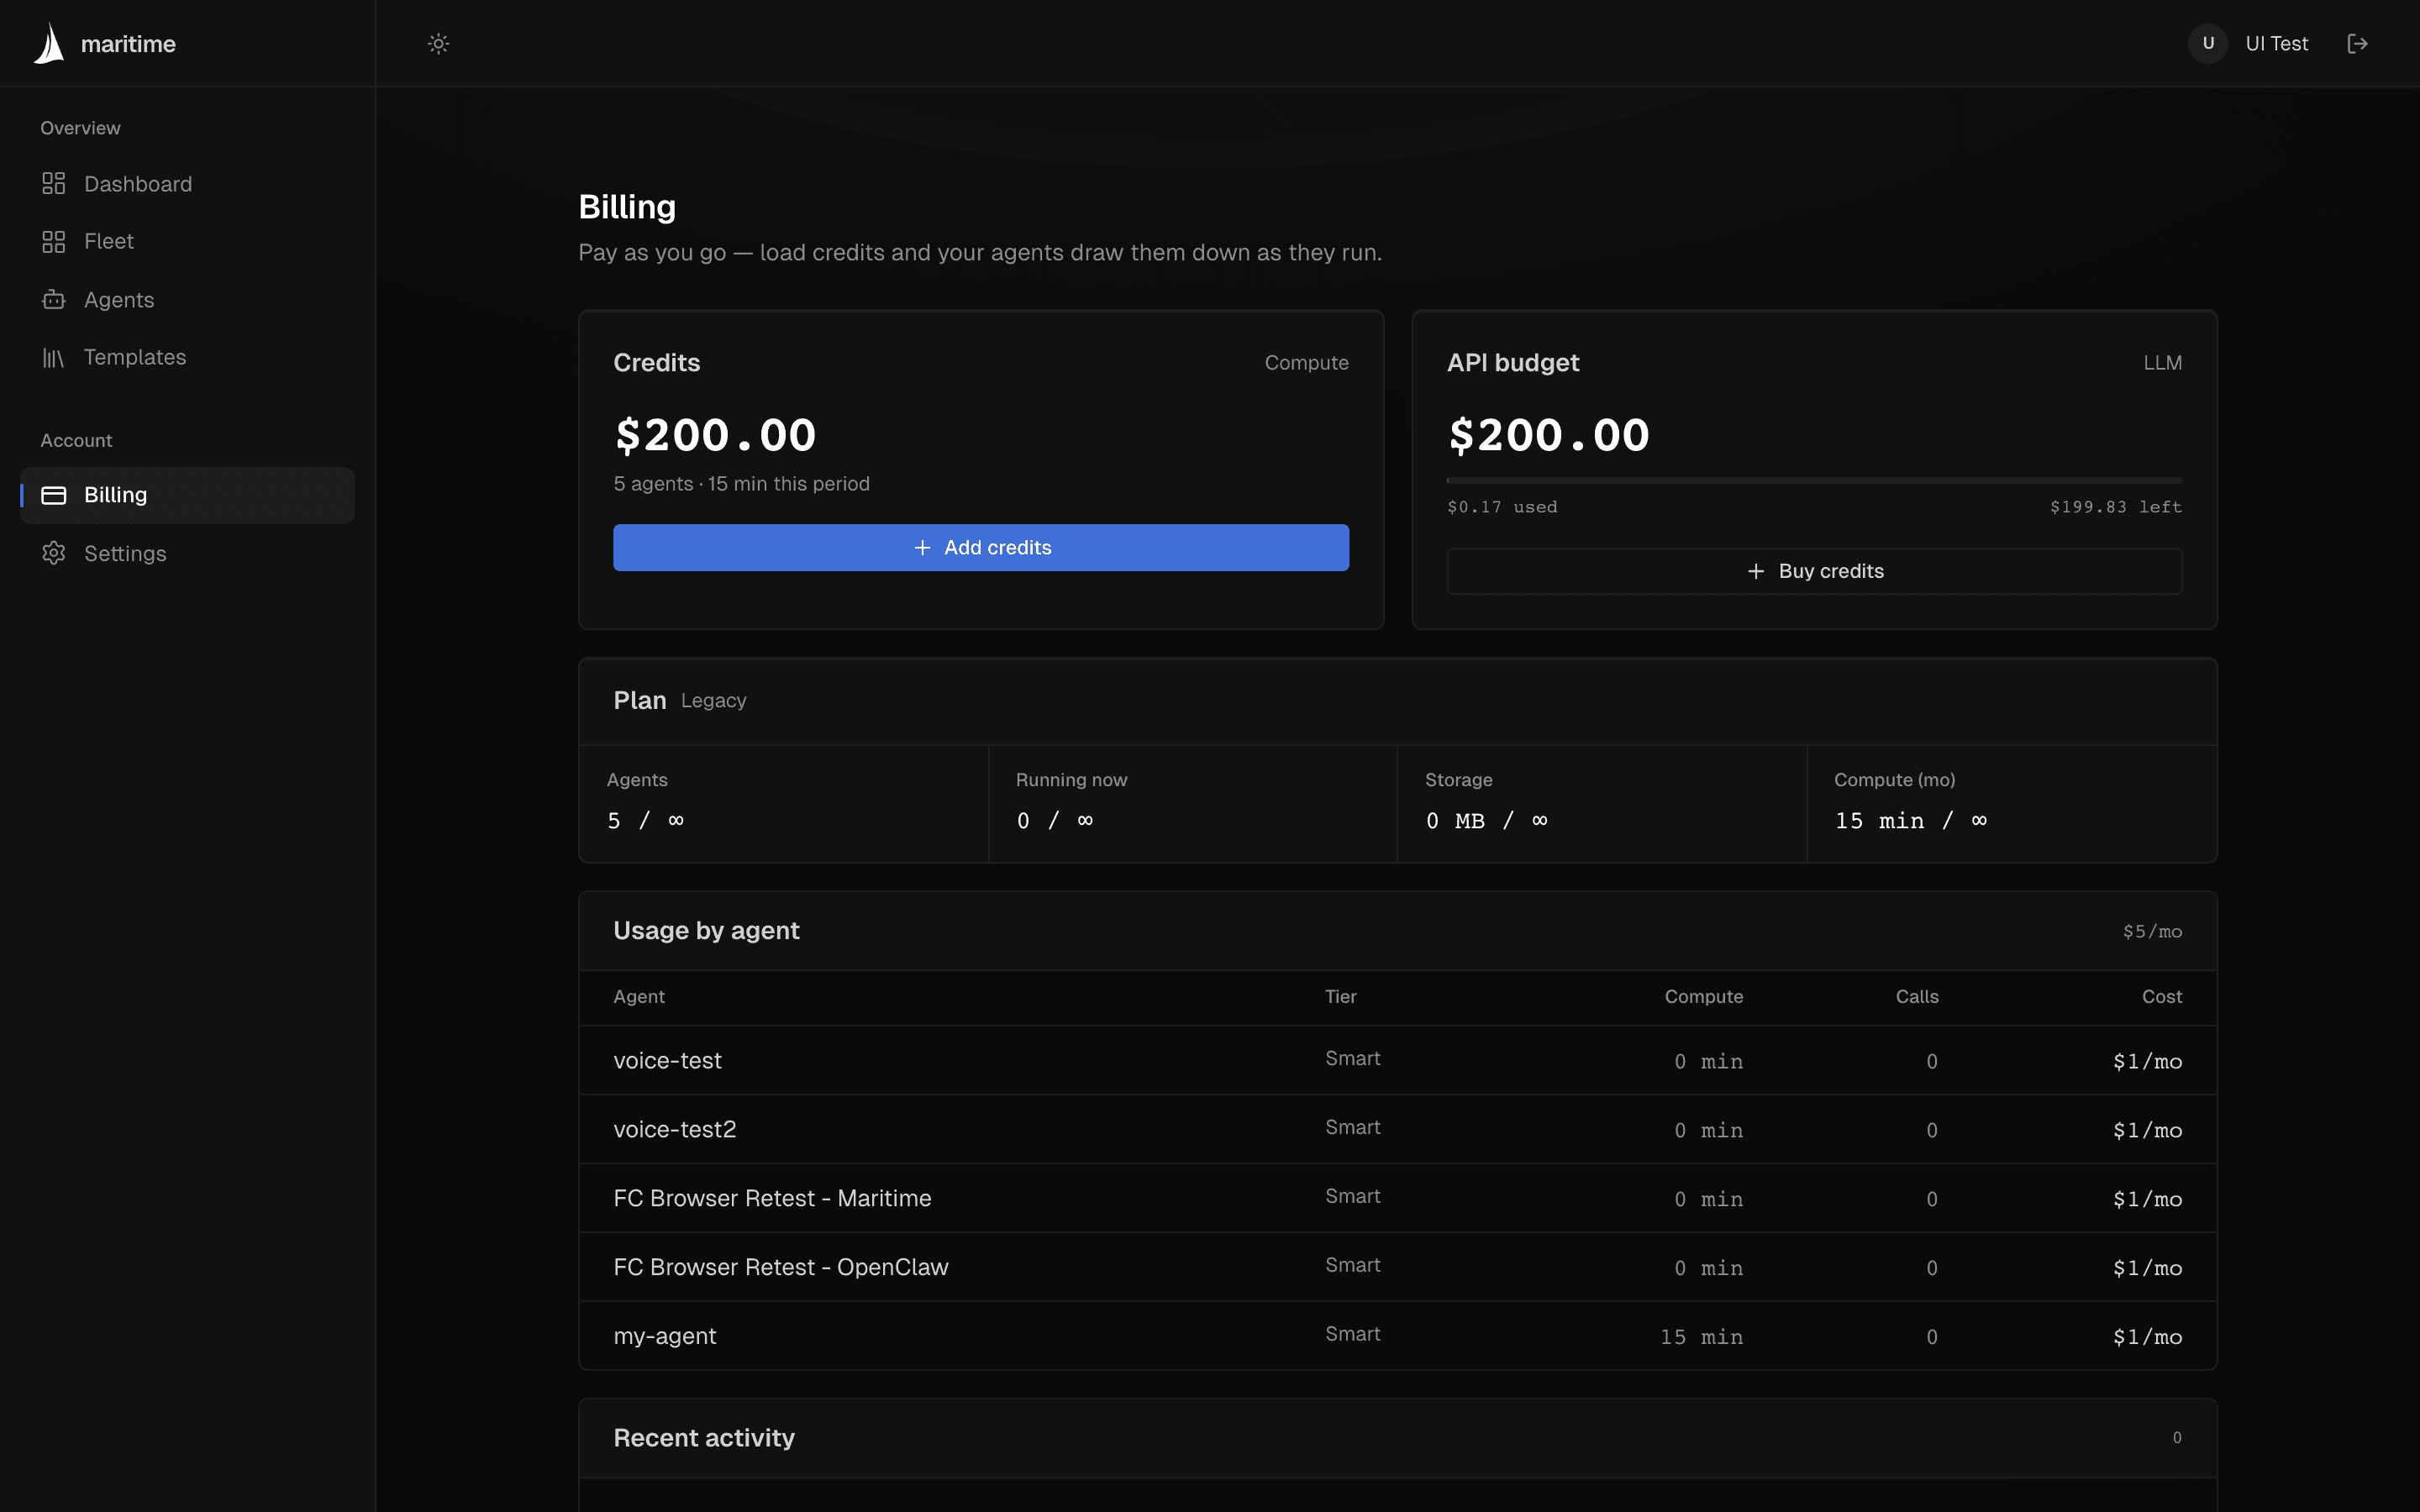2420x1512 pixels.
Task: Click the Tier column header
Action: (x=1341, y=997)
